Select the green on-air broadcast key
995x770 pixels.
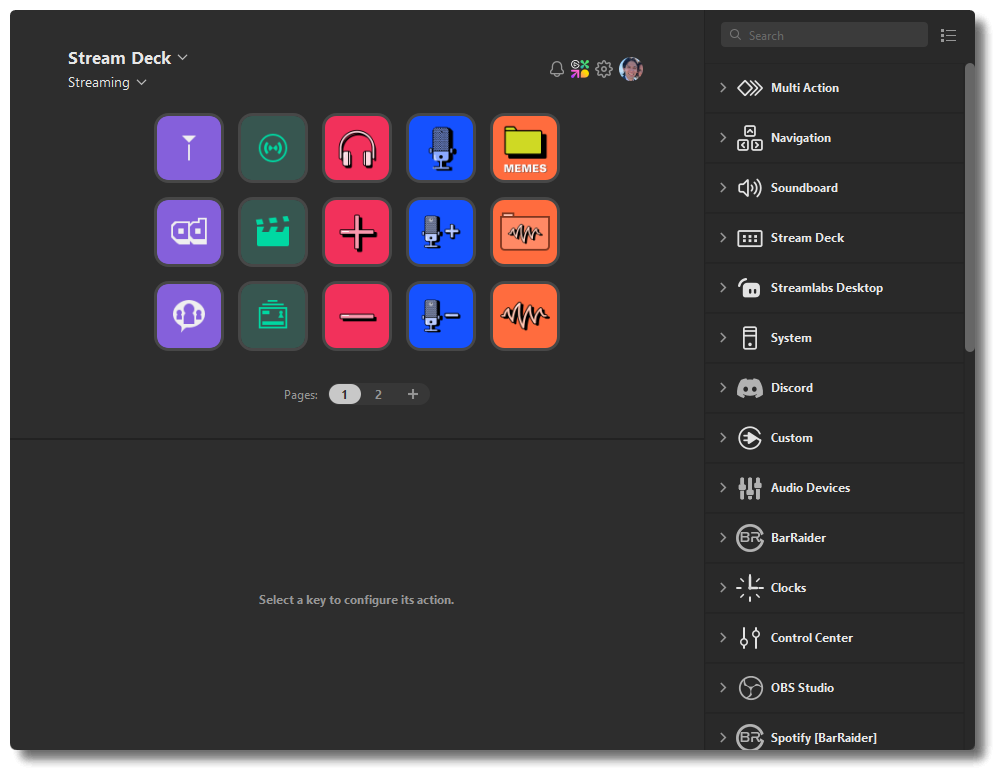[273, 148]
